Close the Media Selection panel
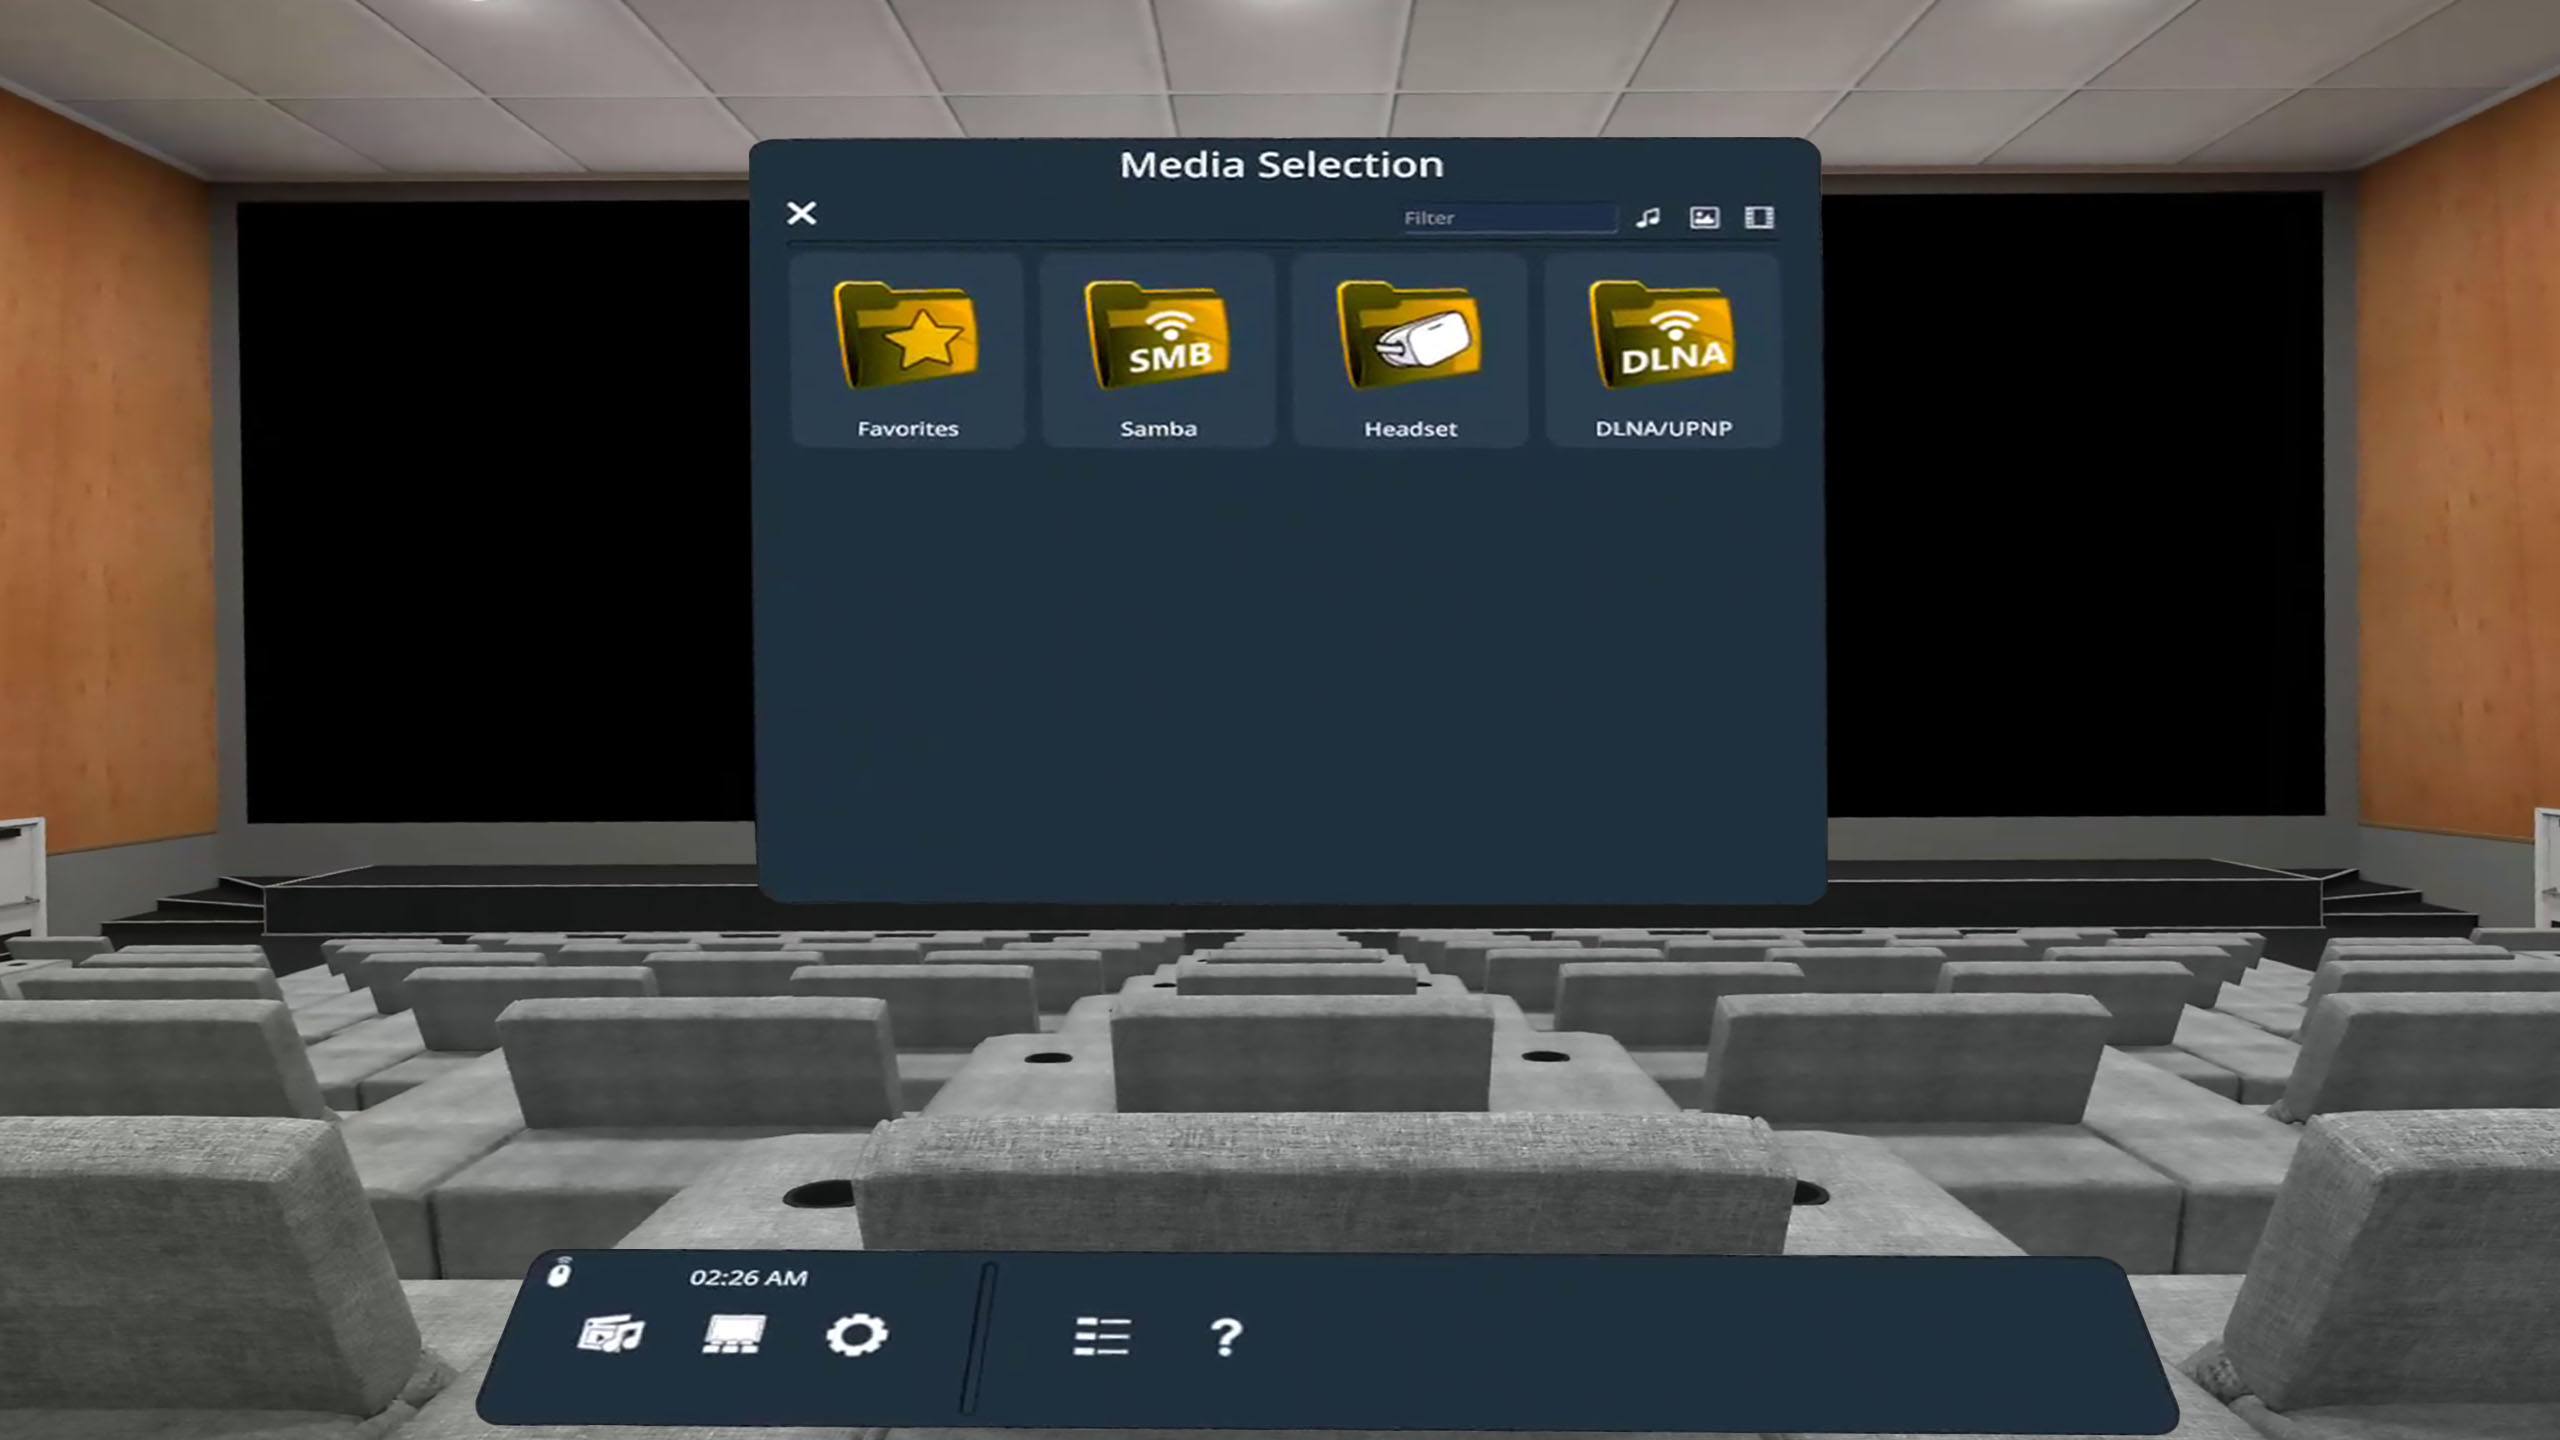This screenshot has height=1440, width=2560. pyautogui.click(x=801, y=213)
